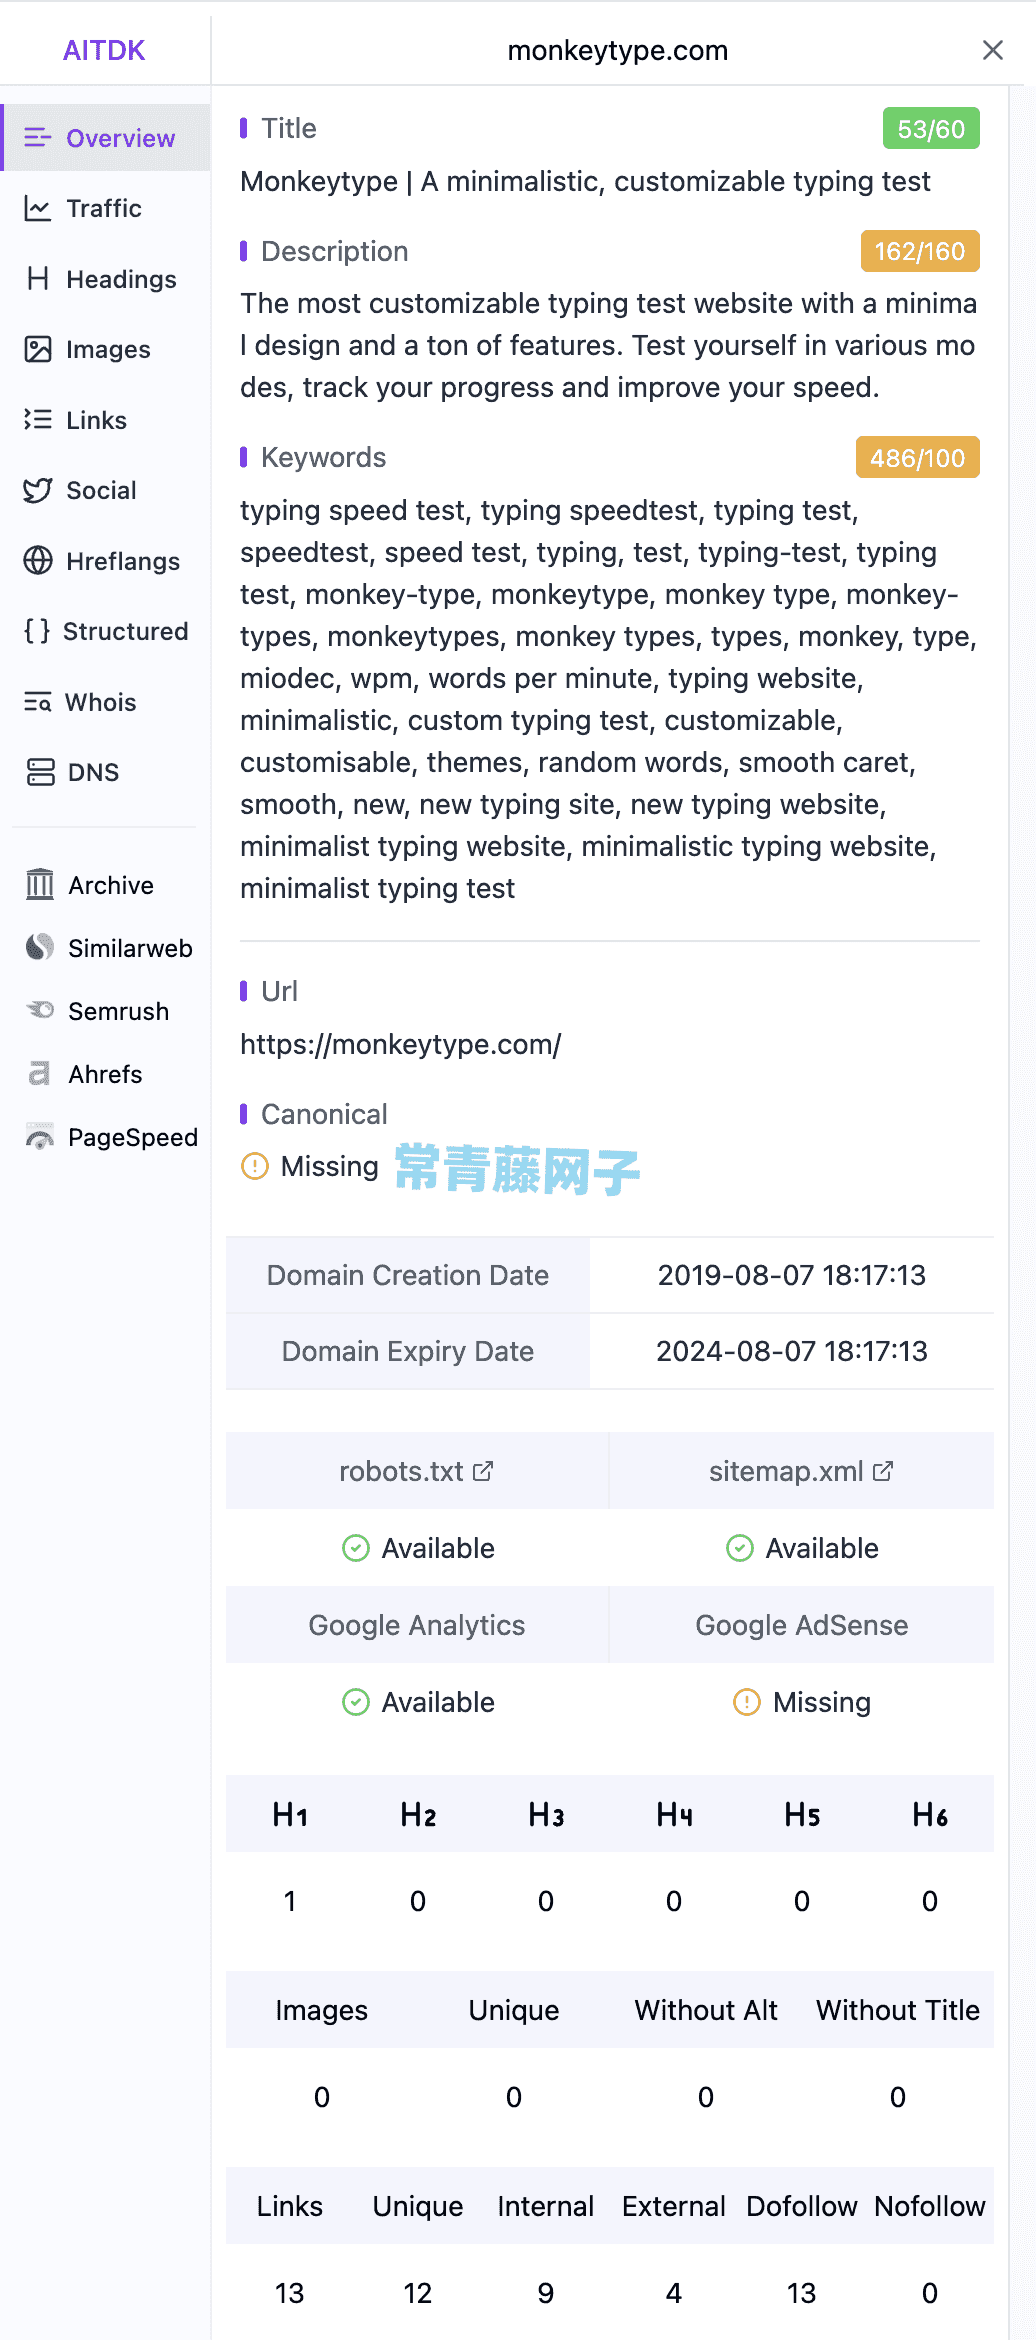Click the Headings H icon
This screenshot has height=2340, width=1036.
(x=38, y=279)
